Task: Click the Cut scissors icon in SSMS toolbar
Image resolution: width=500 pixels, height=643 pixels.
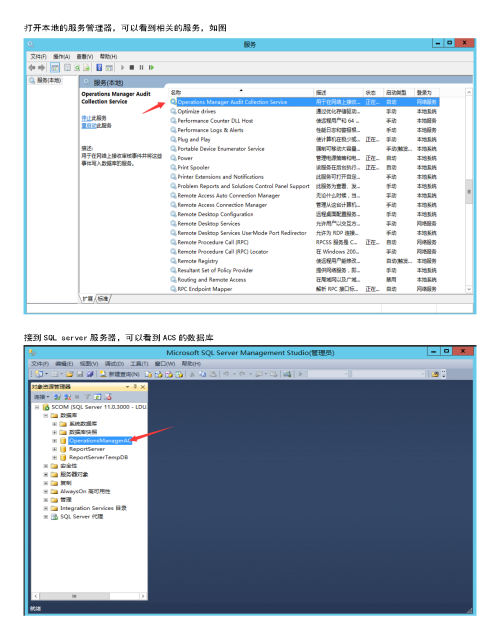Action: pyautogui.click(x=192, y=374)
